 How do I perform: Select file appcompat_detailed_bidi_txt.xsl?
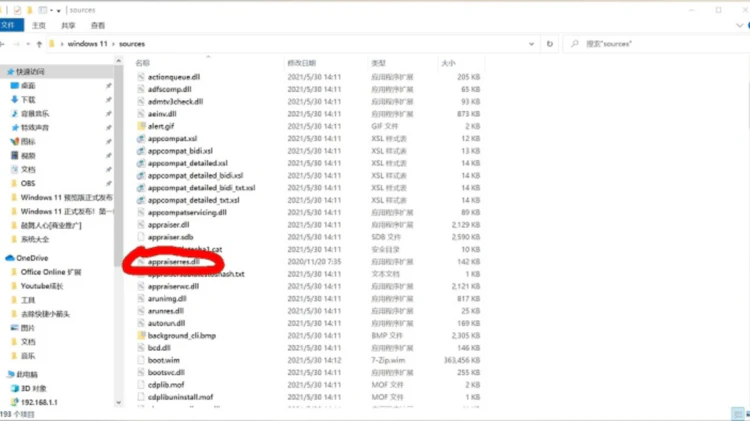pyautogui.click(x=201, y=188)
